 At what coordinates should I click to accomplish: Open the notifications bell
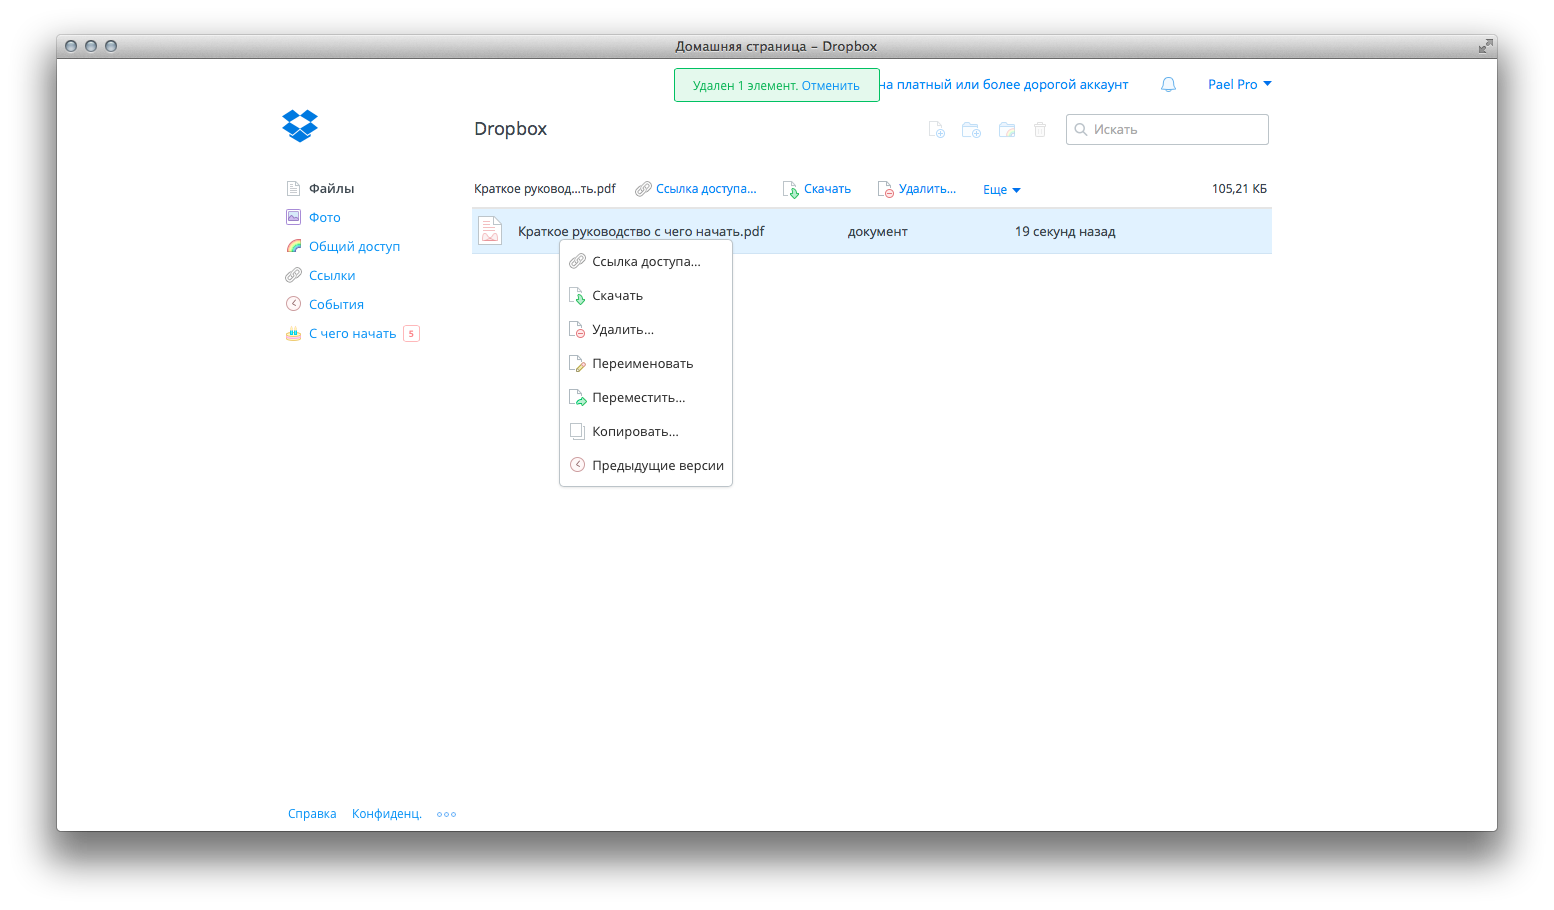point(1168,85)
